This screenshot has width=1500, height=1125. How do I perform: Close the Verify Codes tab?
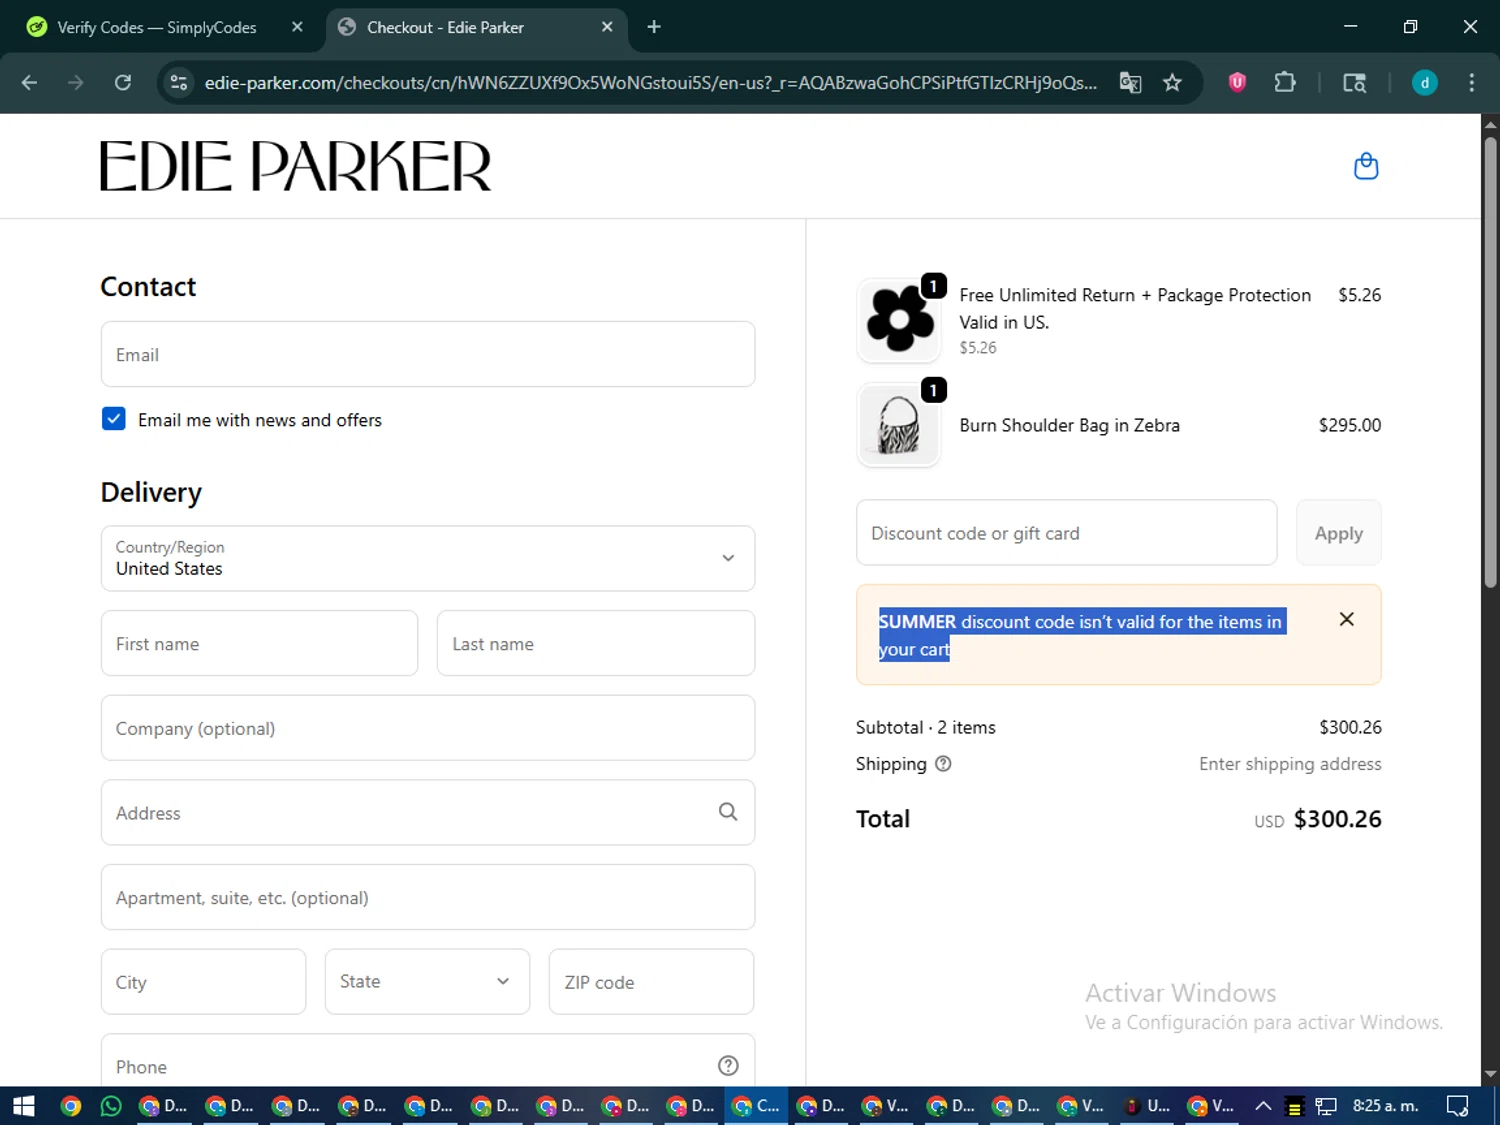pyautogui.click(x=297, y=27)
